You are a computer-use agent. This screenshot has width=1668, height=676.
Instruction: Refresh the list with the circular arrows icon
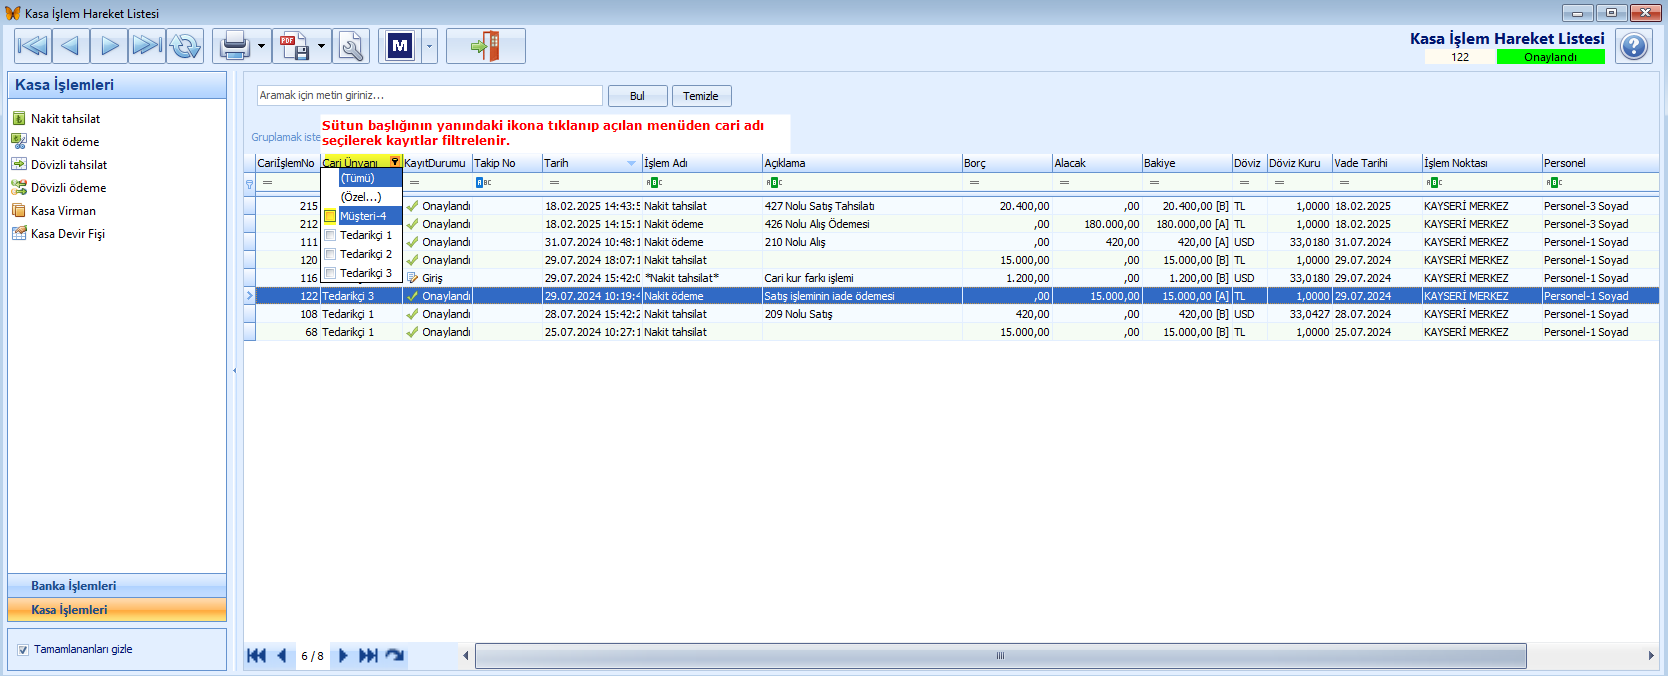coord(185,46)
